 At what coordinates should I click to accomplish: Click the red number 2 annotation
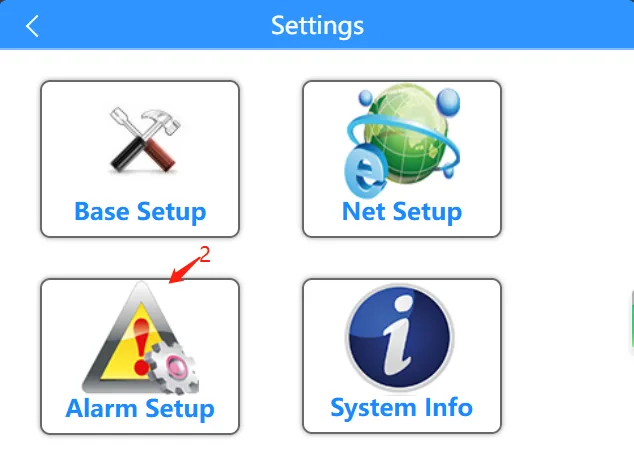[x=205, y=255]
